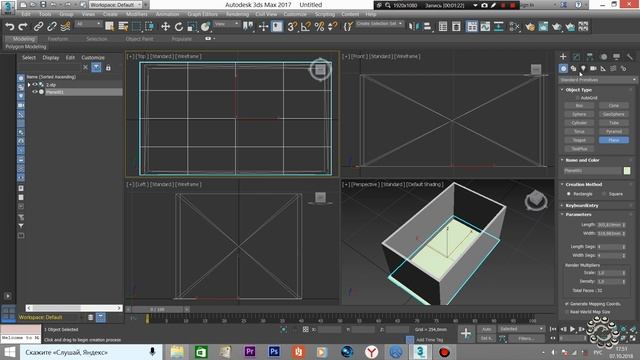Screen dimensions: 640x360
Task: Click the timeline frame slider handle
Action: pyautogui.click(x=158, y=309)
